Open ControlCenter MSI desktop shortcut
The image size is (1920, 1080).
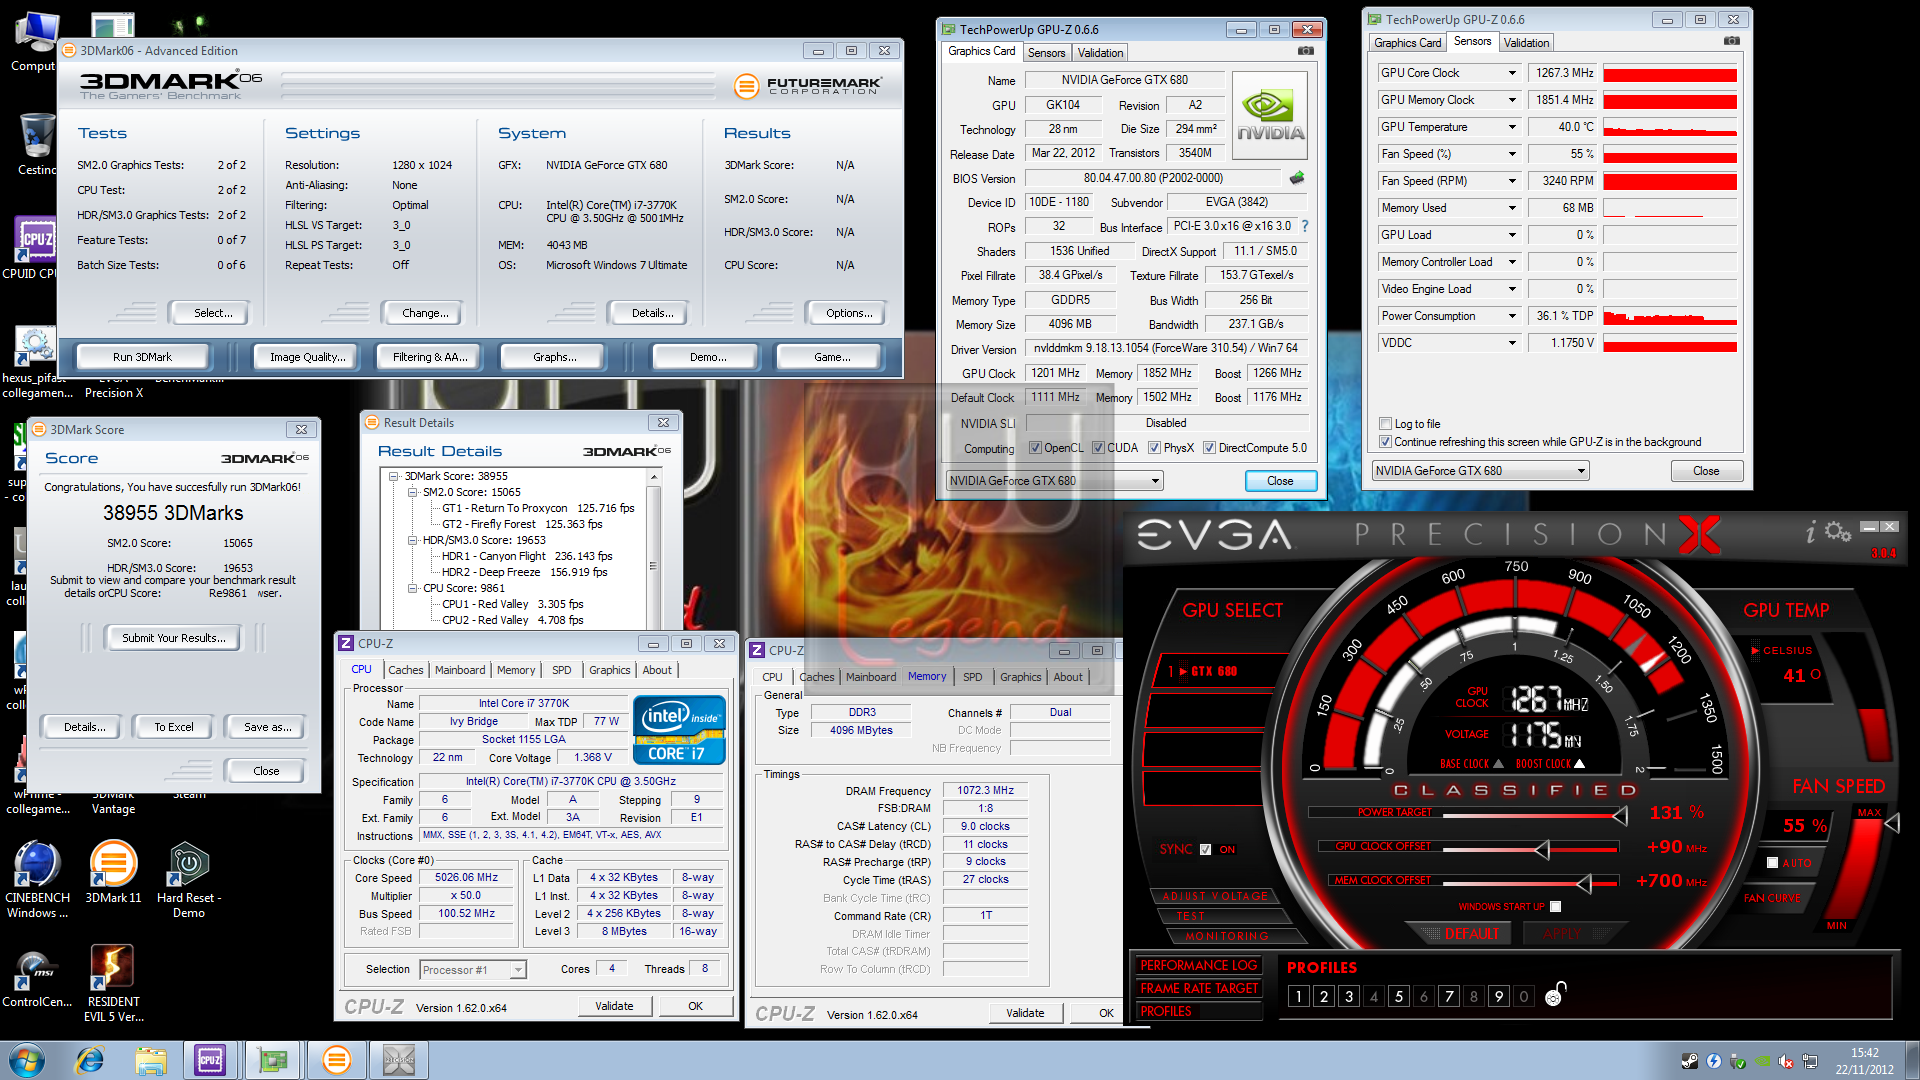[x=37, y=978]
